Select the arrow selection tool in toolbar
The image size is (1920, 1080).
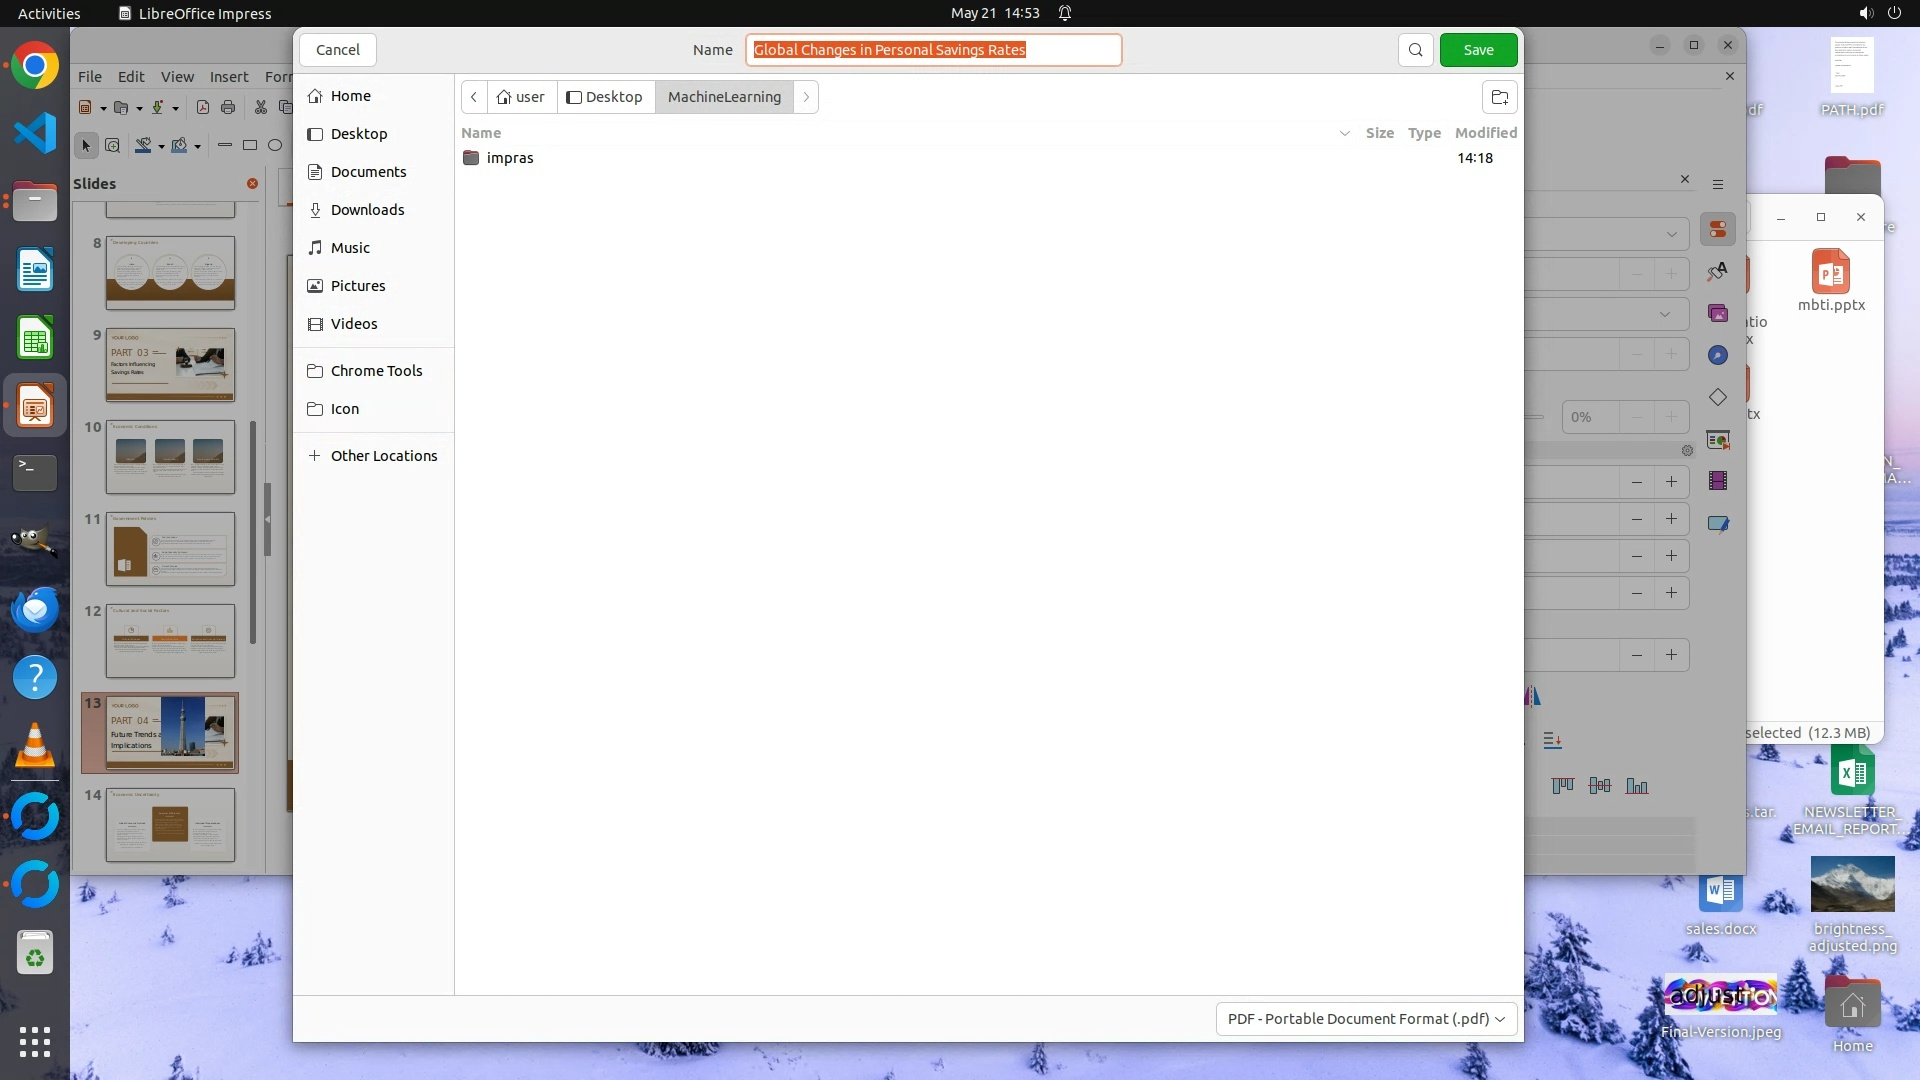click(x=86, y=146)
